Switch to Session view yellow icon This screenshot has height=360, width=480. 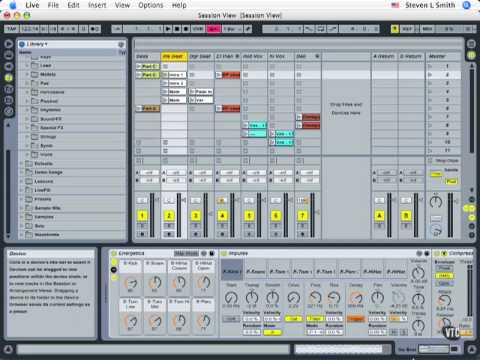pyautogui.click(x=471, y=55)
